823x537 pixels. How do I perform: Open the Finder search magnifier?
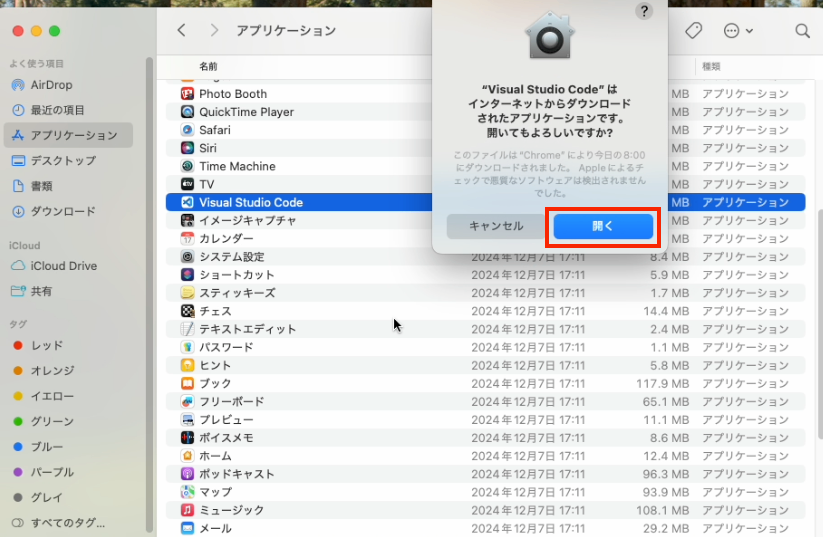[802, 30]
